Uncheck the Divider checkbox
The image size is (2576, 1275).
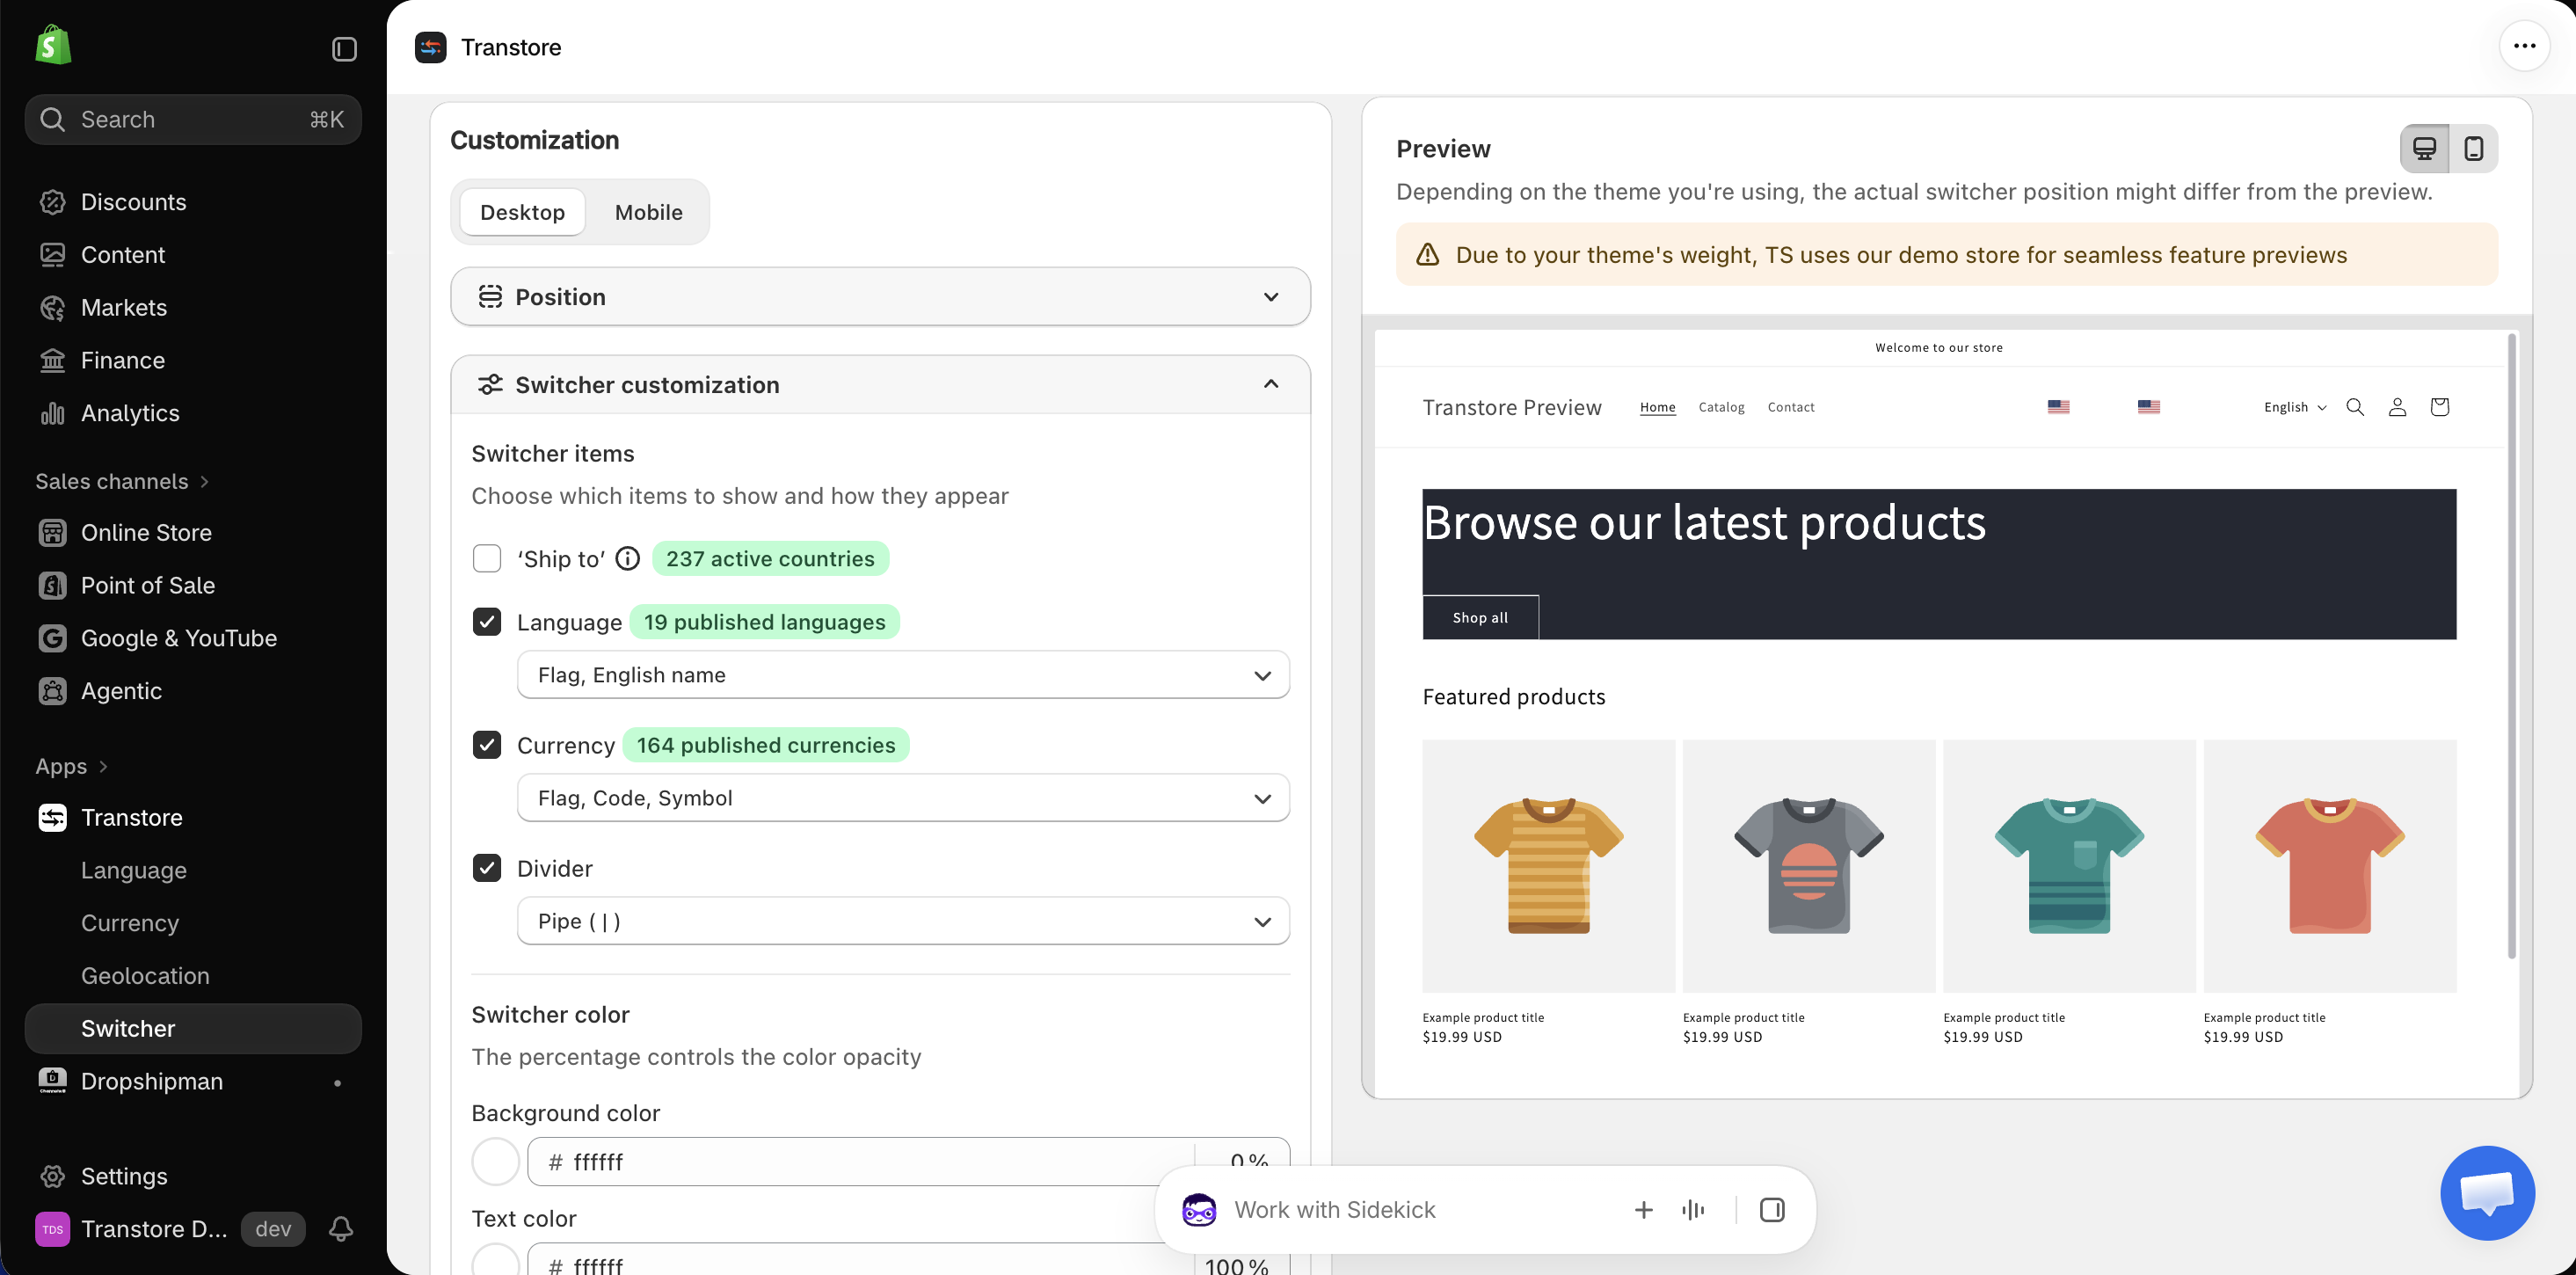[487, 868]
